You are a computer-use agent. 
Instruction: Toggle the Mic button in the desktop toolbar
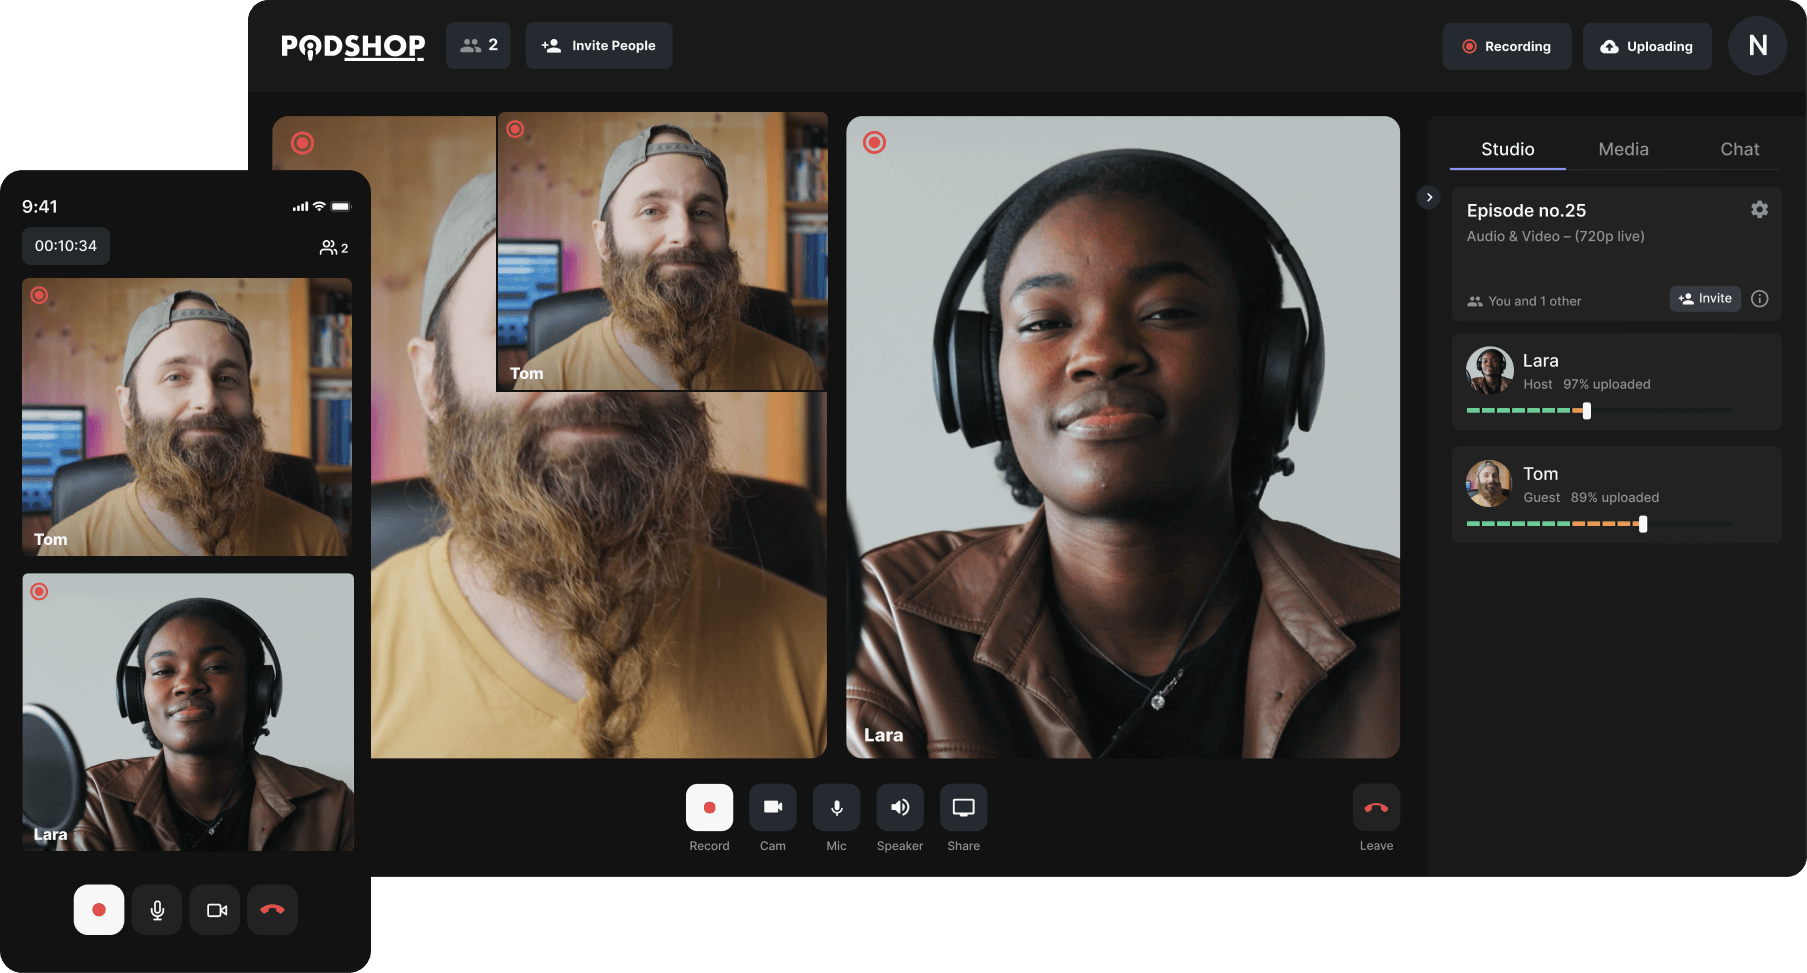pyautogui.click(x=836, y=807)
